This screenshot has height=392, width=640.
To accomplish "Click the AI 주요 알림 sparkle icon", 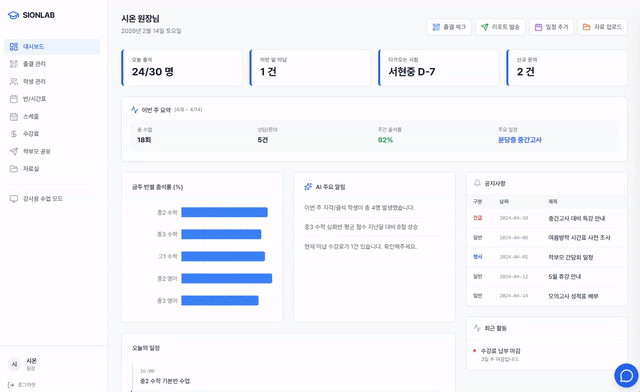I will click(308, 187).
